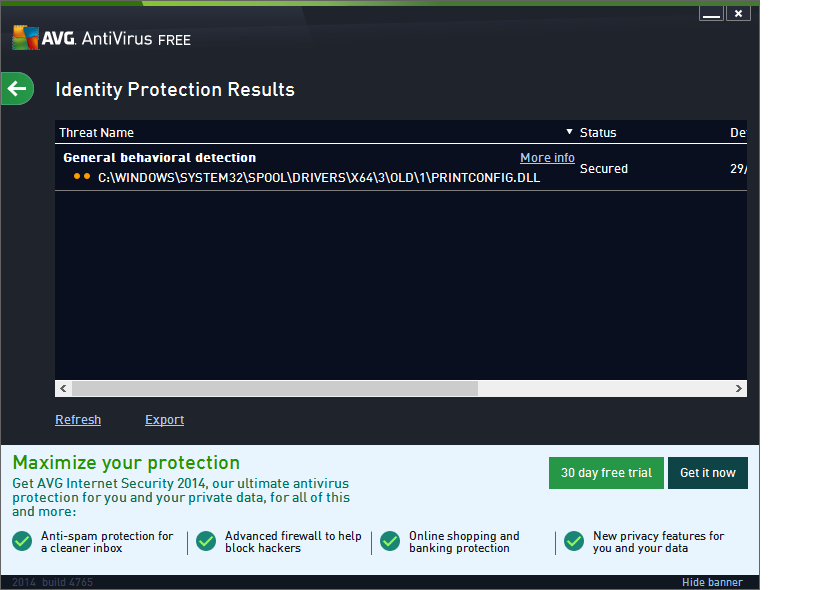Click the Threat Name sort arrow
The width and height of the screenshot is (819, 590).
(x=569, y=132)
